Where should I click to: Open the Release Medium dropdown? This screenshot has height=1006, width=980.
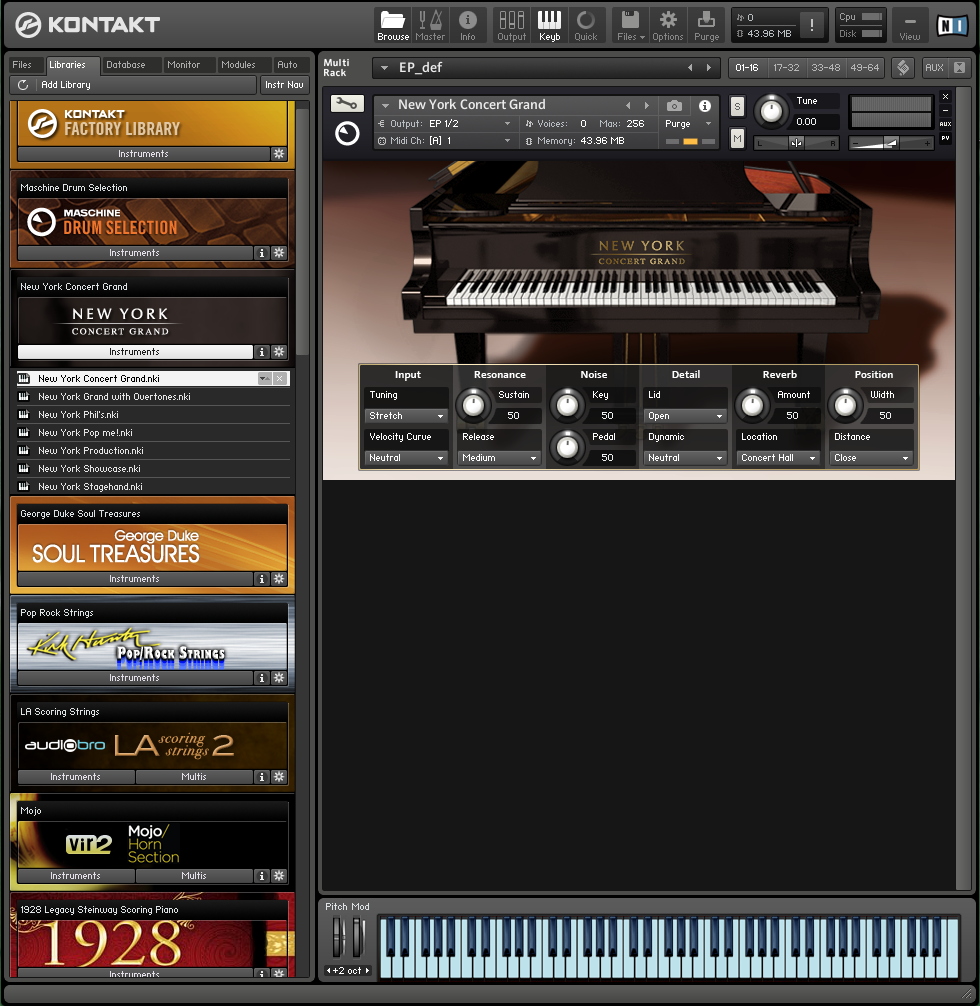point(499,457)
